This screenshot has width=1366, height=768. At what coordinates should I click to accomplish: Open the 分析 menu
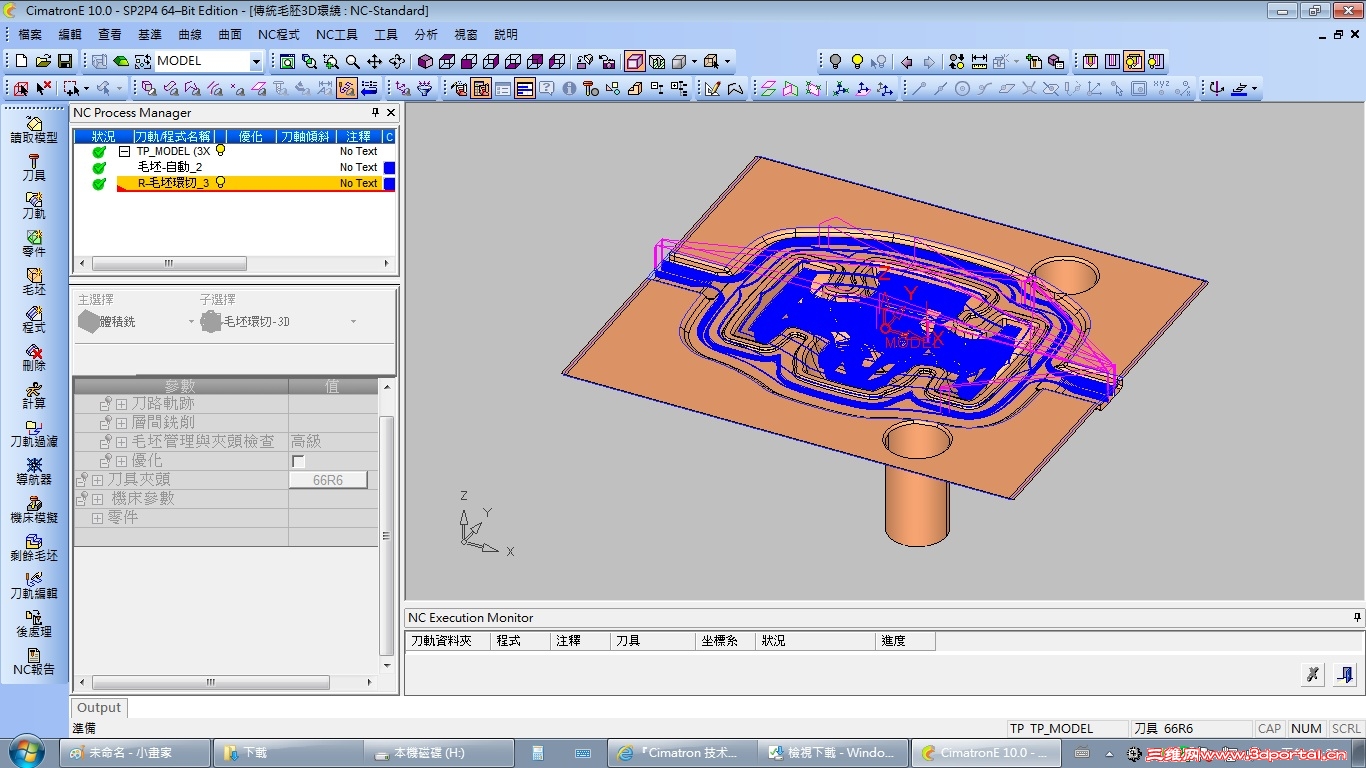coord(426,34)
